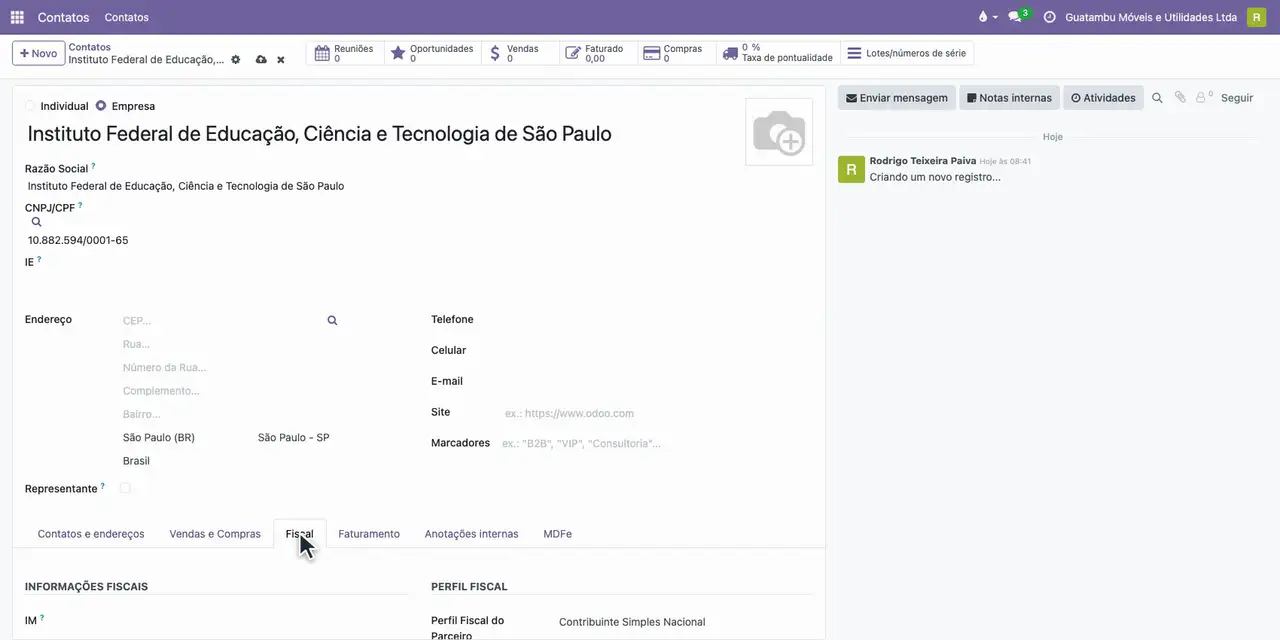The height and width of the screenshot is (640, 1280).
Task: Open Perfil Fiscal do Parceiro dropdown
Action: pos(685,622)
